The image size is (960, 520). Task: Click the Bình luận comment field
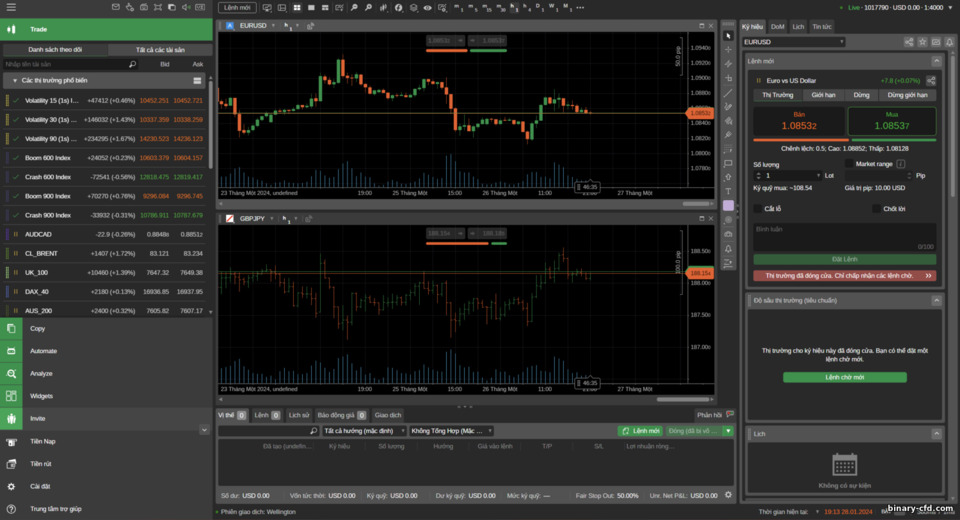point(844,237)
